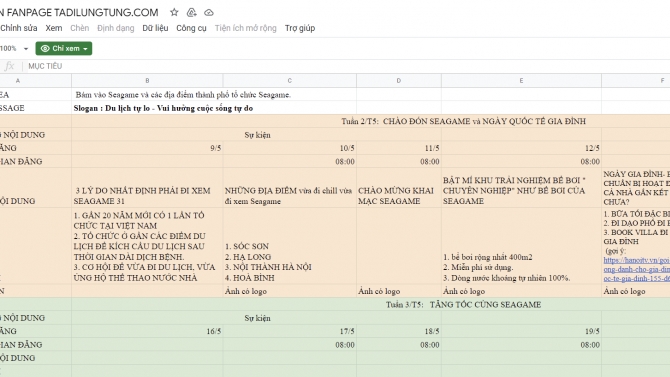Select cell 'CHÀO MỪNG KHAI MẠC SEAGAME'
This screenshot has width=670, height=377.
[399, 188]
